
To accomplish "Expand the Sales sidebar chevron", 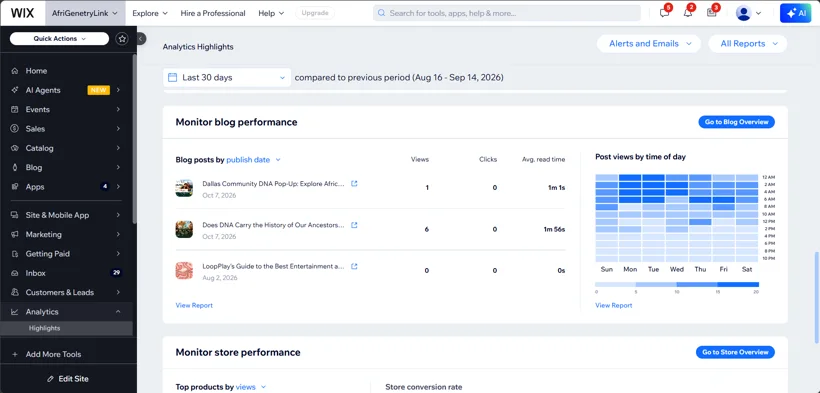I will click(x=118, y=129).
